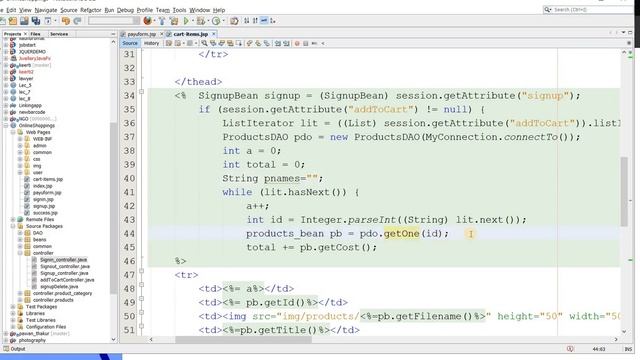Expand the Libraries node

[x=13, y=313]
